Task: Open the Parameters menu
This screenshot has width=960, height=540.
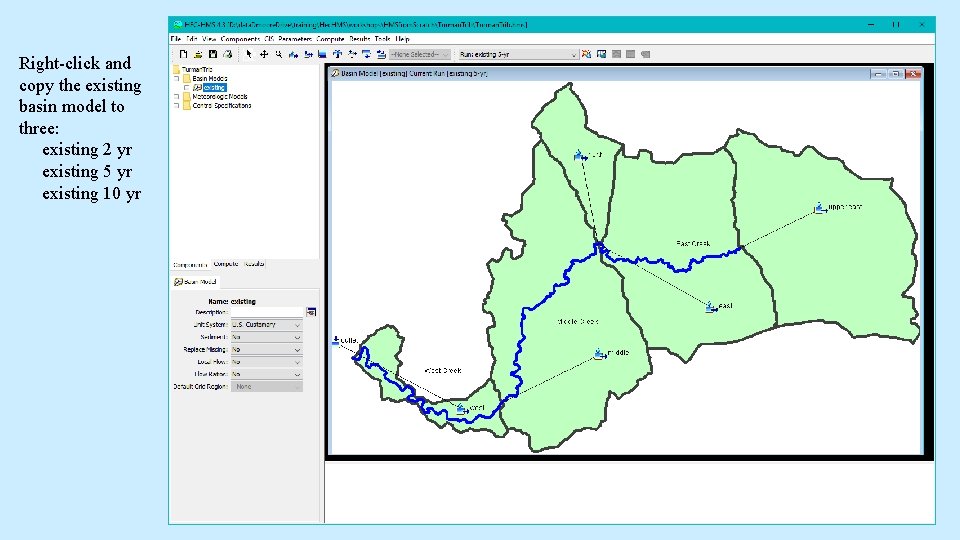Action: [x=294, y=39]
